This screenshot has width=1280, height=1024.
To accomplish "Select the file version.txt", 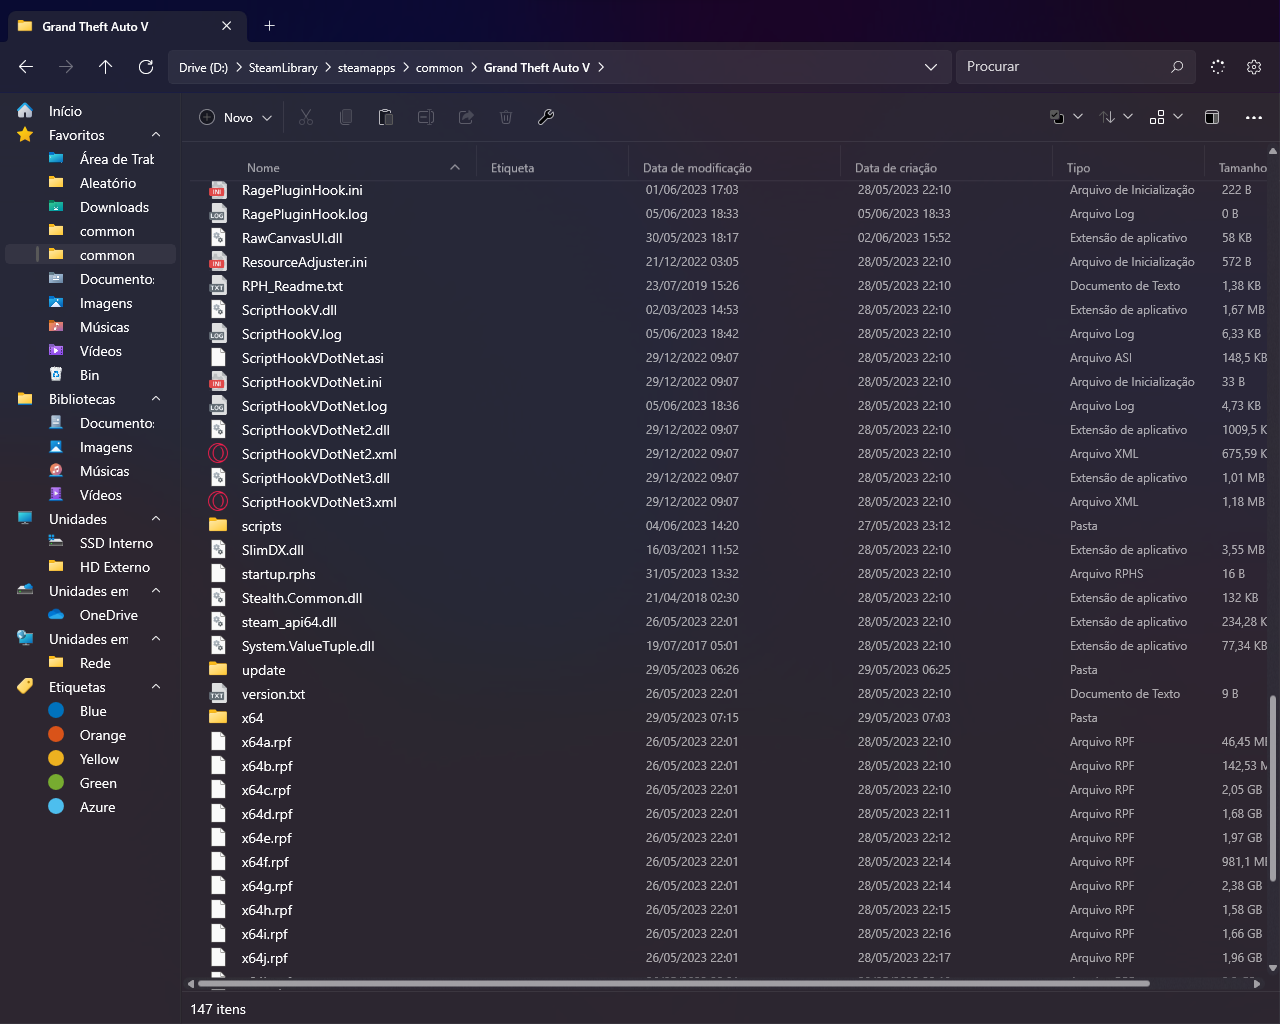I will [x=273, y=694].
